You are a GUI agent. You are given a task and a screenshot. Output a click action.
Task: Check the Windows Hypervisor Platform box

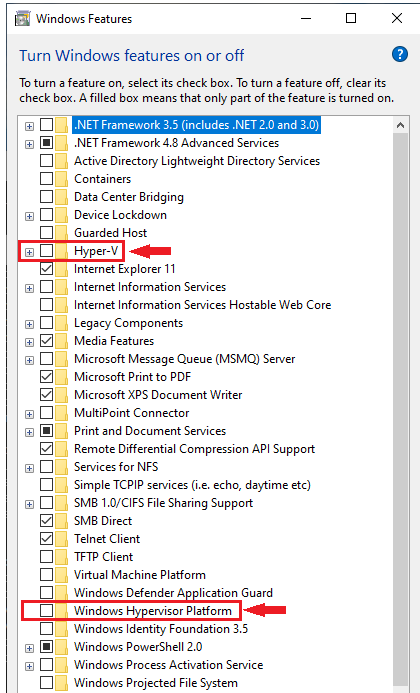pyautogui.click(x=46, y=611)
